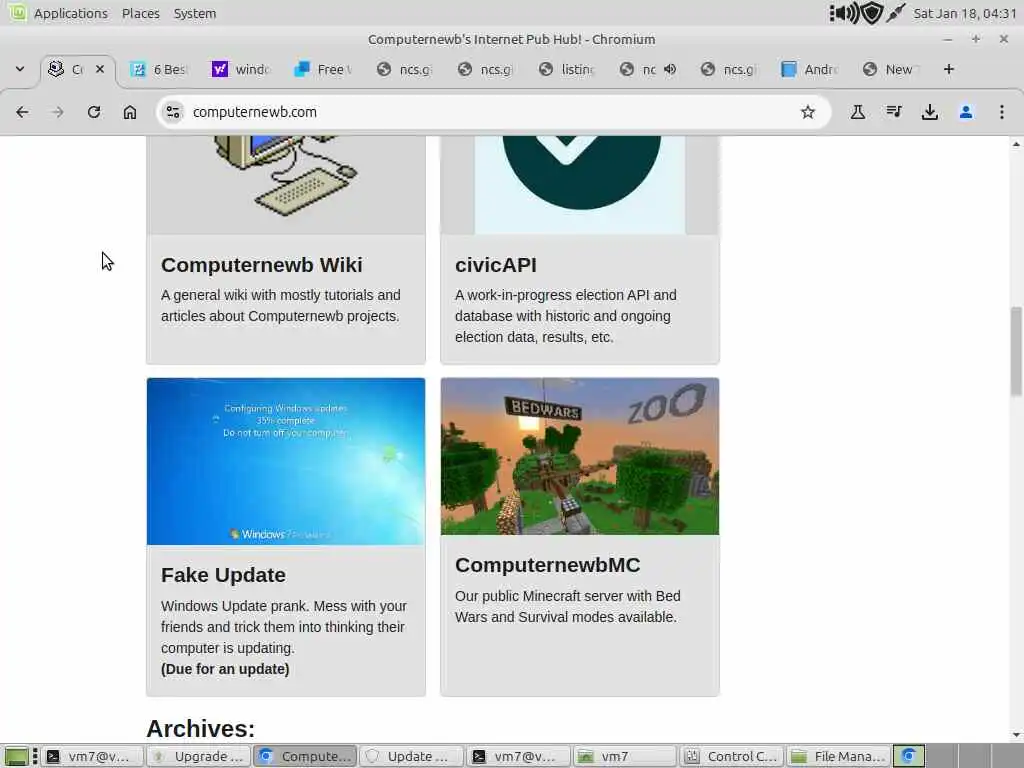
Task: Switch to the 'Andr' tab
Action: [x=808, y=69]
